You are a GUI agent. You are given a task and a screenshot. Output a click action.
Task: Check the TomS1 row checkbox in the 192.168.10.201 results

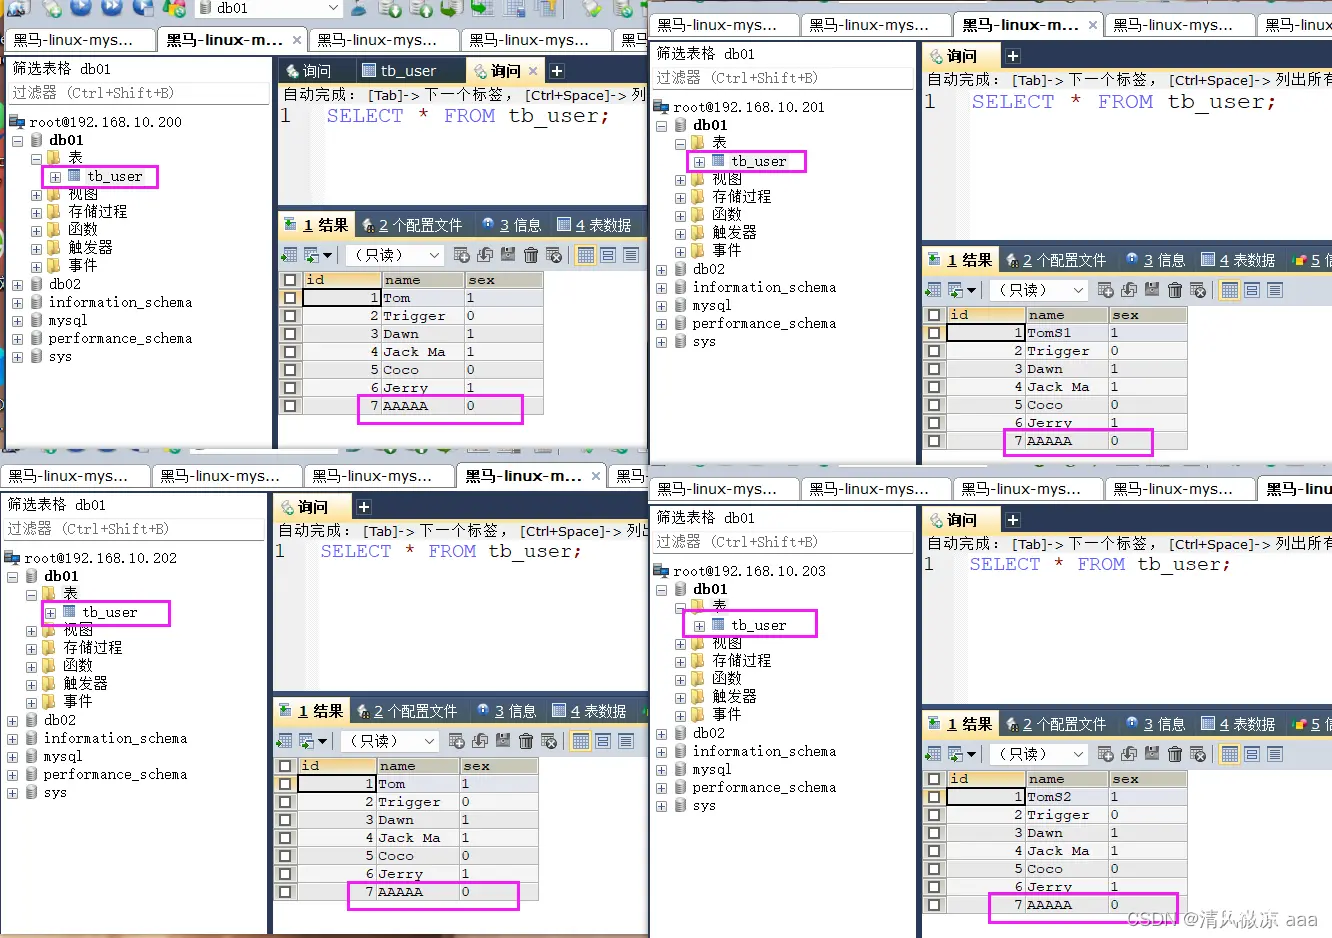tap(934, 333)
